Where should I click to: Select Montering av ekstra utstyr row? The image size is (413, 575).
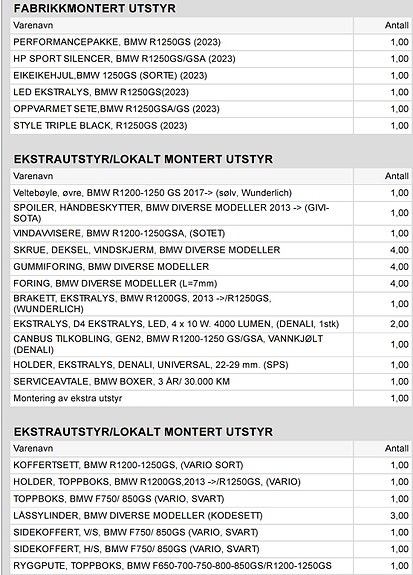tap(211, 398)
